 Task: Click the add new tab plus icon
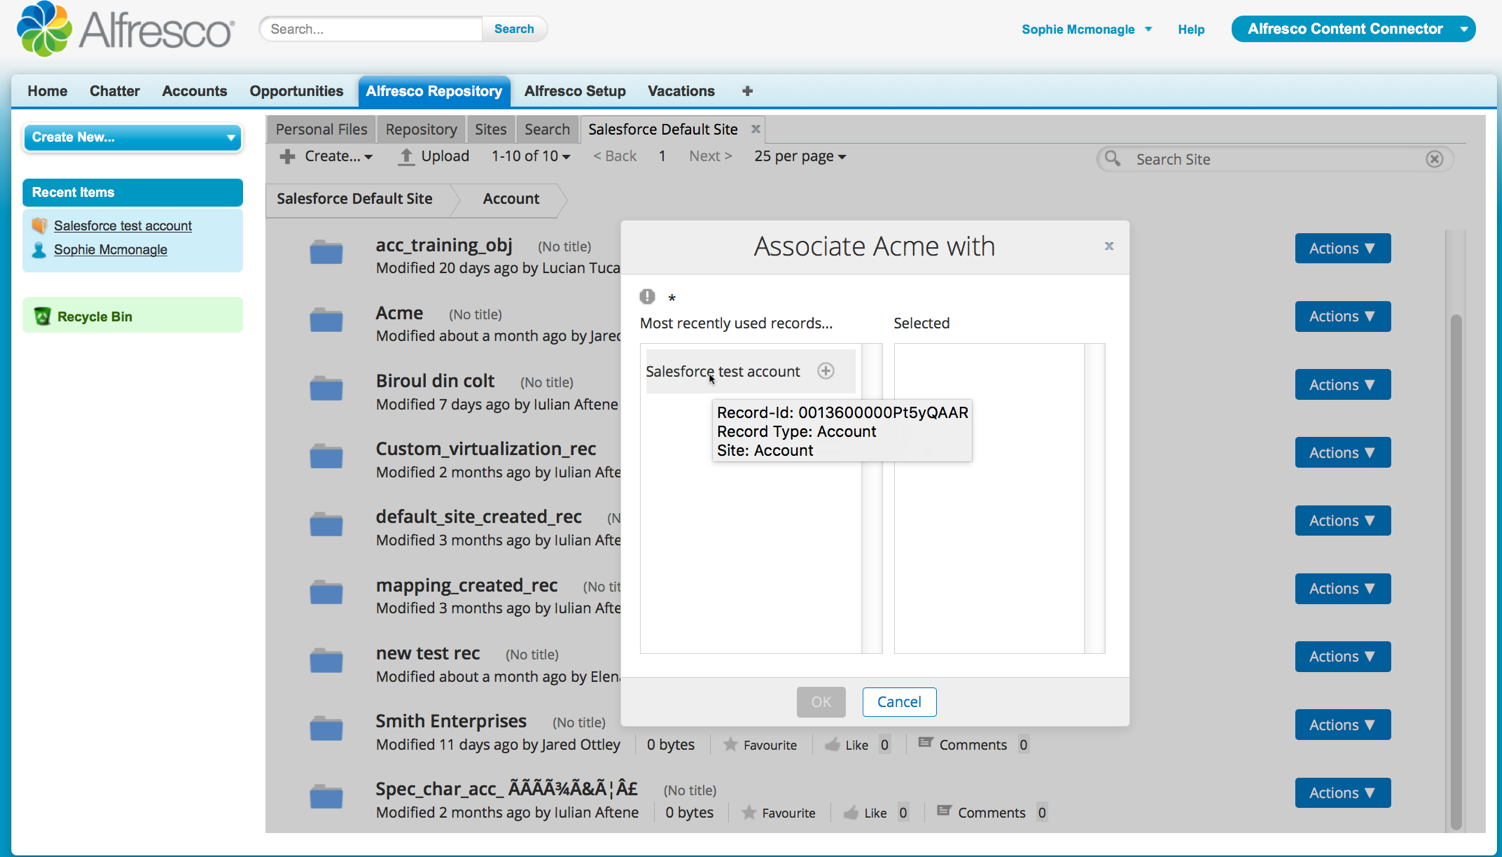[747, 91]
